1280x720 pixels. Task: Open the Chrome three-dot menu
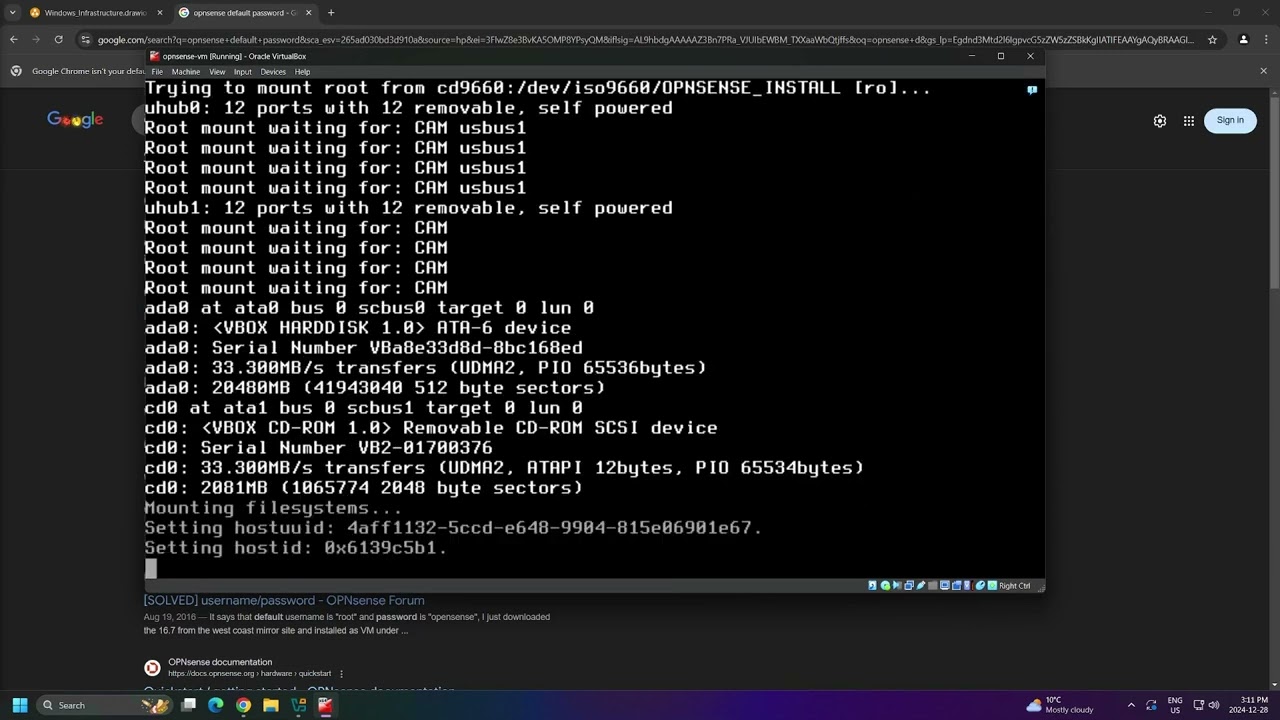pyautogui.click(x=1266, y=40)
